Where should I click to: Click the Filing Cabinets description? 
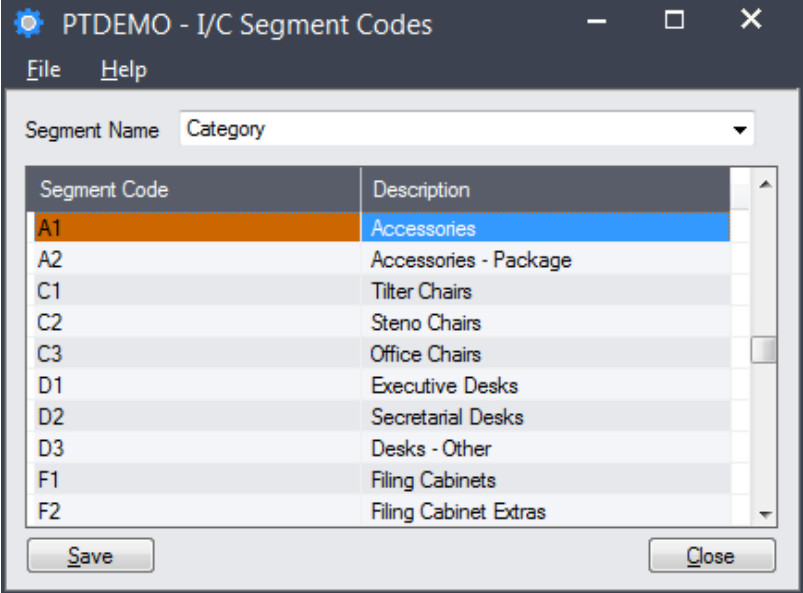pyautogui.click(x=545, y=479)
